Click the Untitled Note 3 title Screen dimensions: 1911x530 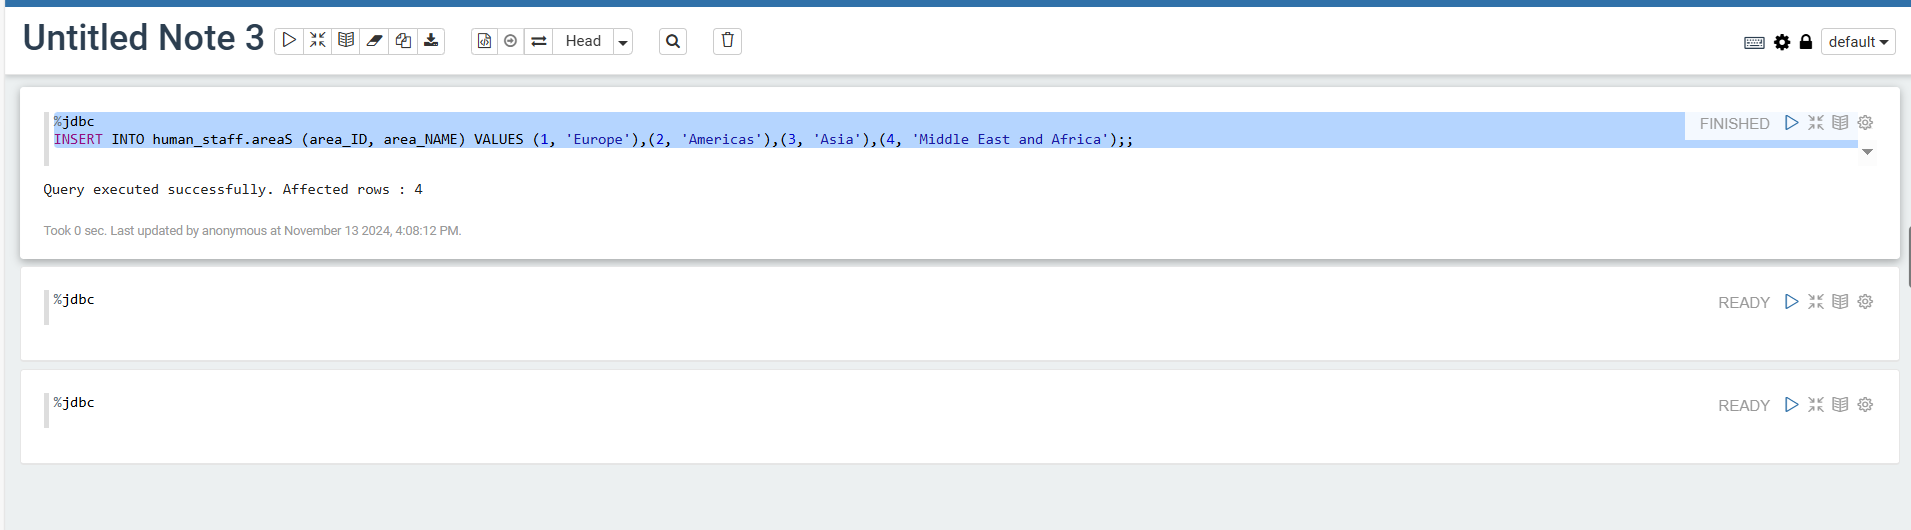click(143, 38)
